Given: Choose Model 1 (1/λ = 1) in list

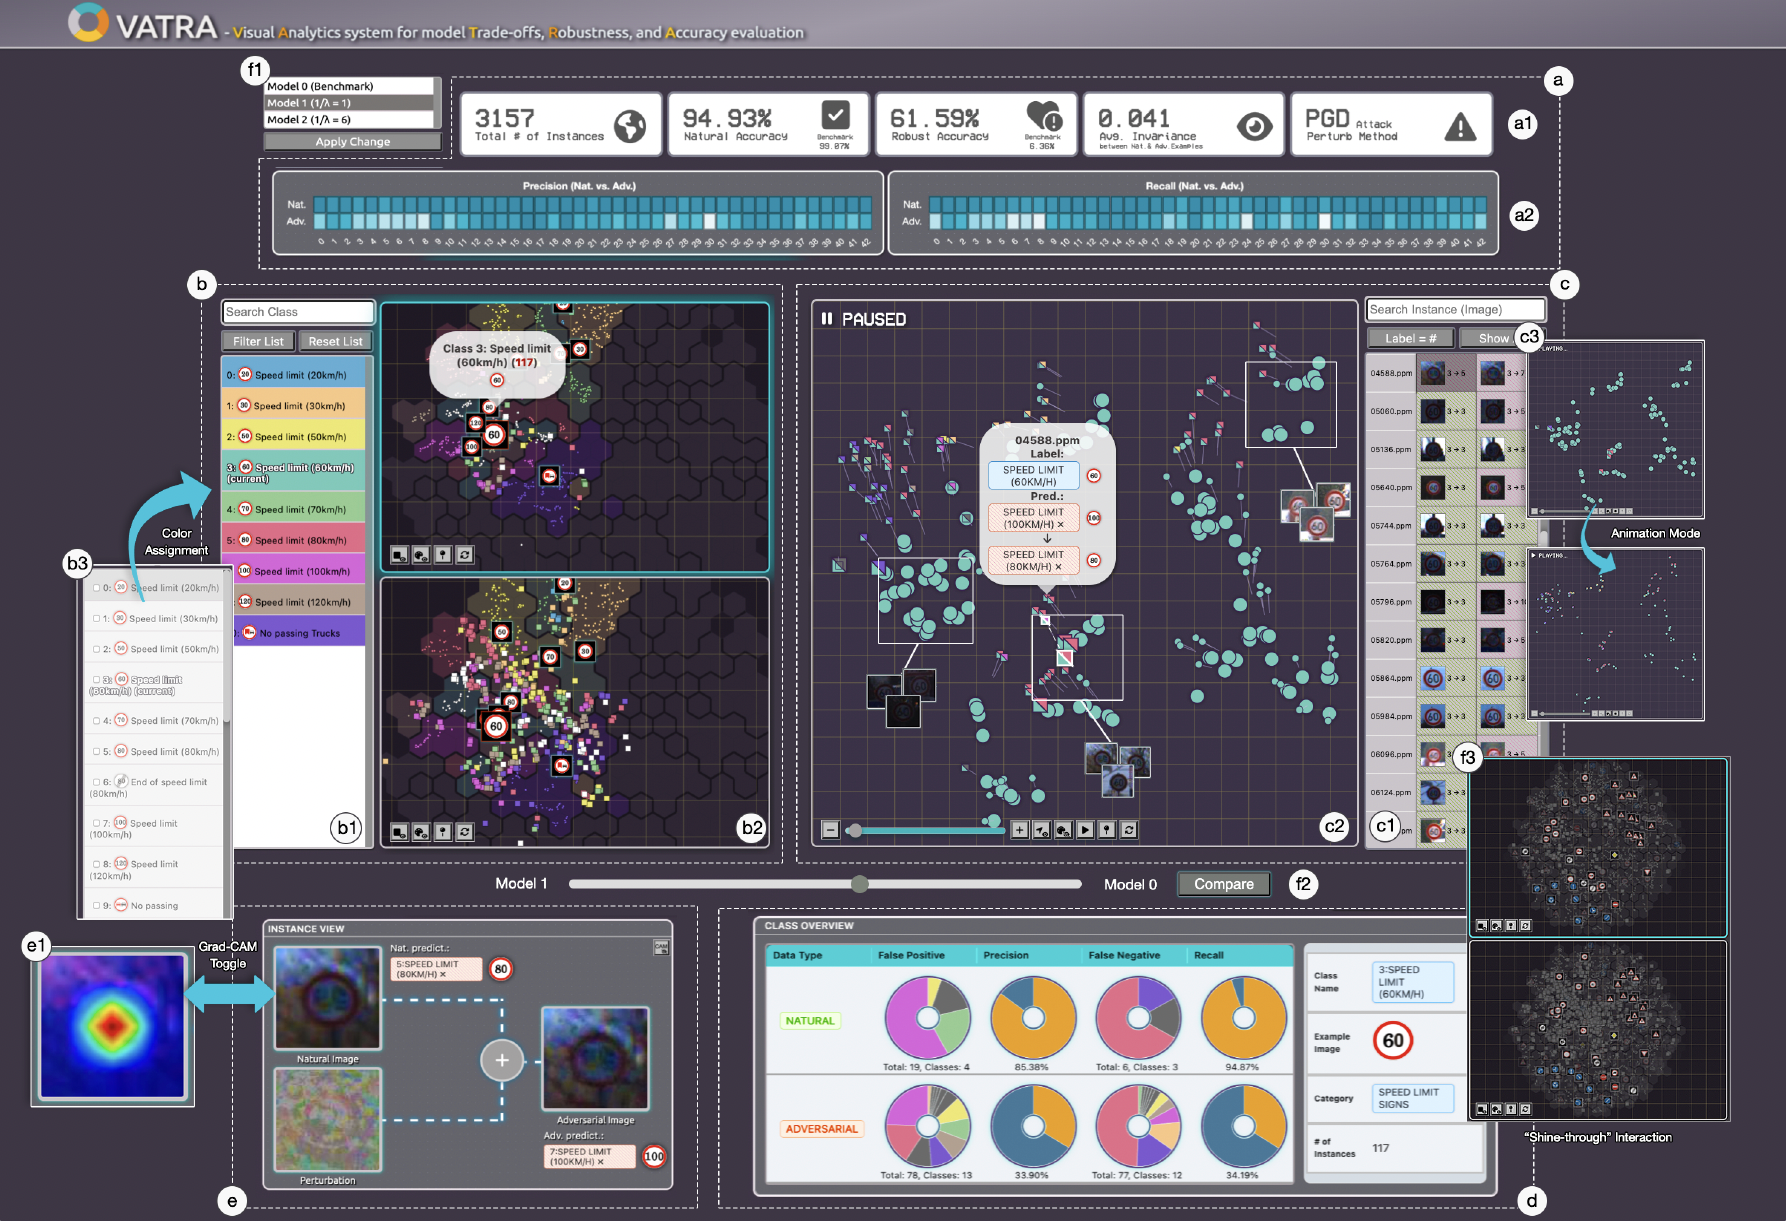Looking at the screenshot, I should click(x=350, y=103).
